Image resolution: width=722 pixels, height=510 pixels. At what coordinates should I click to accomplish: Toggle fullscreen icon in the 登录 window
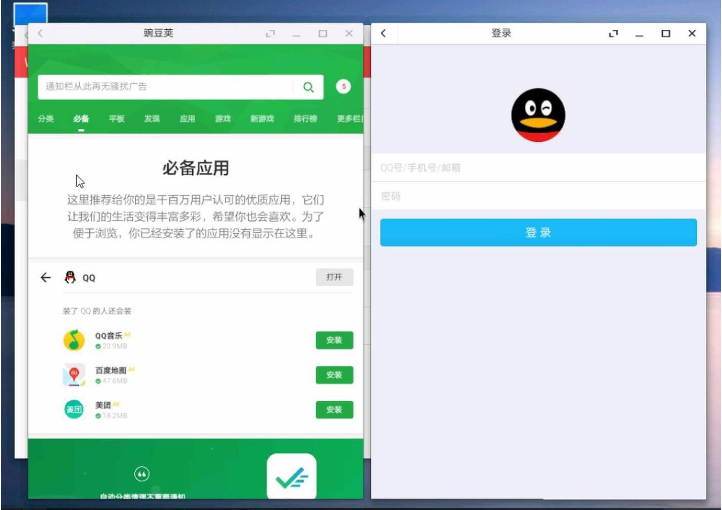click(x=613, y=34)
